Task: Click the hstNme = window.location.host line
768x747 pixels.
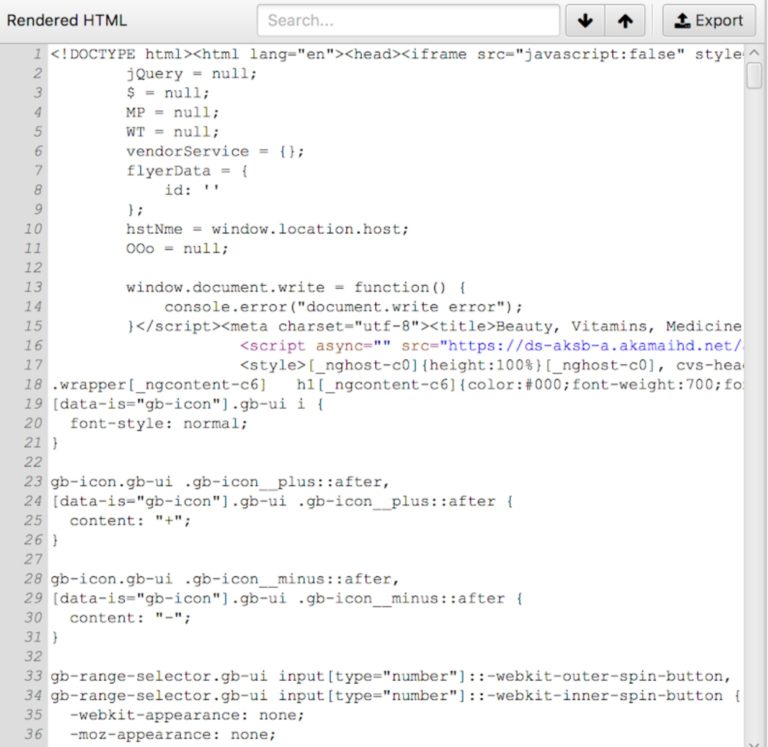Action: 267,229
